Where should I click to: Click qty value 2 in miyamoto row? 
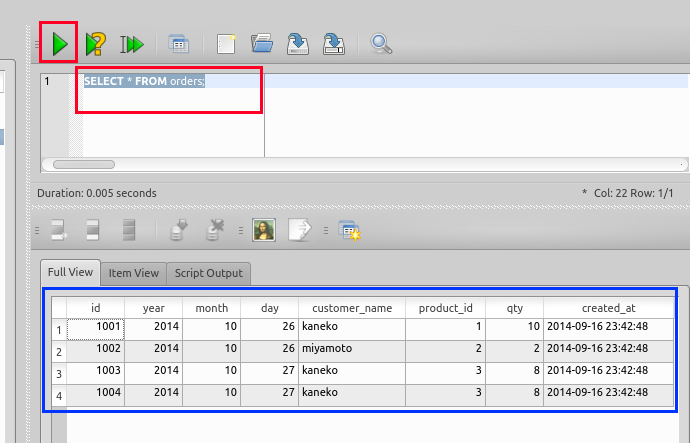pos(515,351)
